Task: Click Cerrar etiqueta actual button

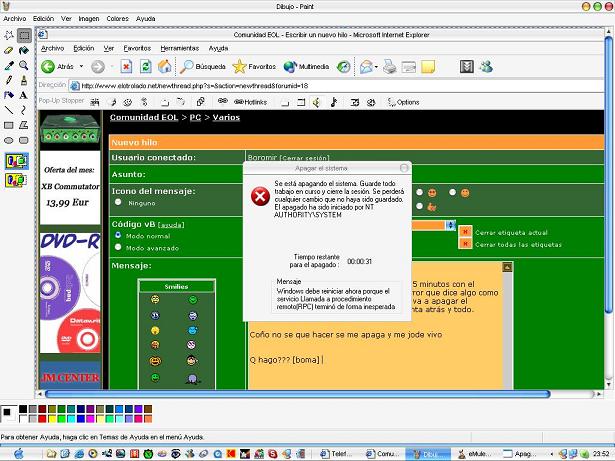Action: pyautogui.click(x=465, y=232)
